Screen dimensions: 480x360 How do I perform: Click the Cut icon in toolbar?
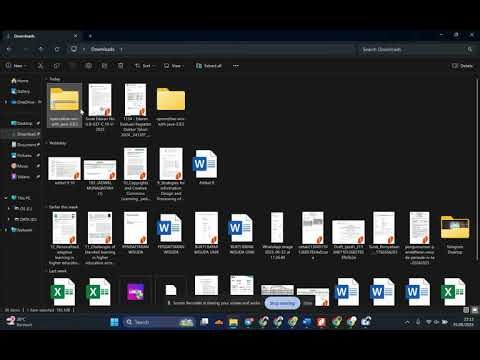point(40,66)
